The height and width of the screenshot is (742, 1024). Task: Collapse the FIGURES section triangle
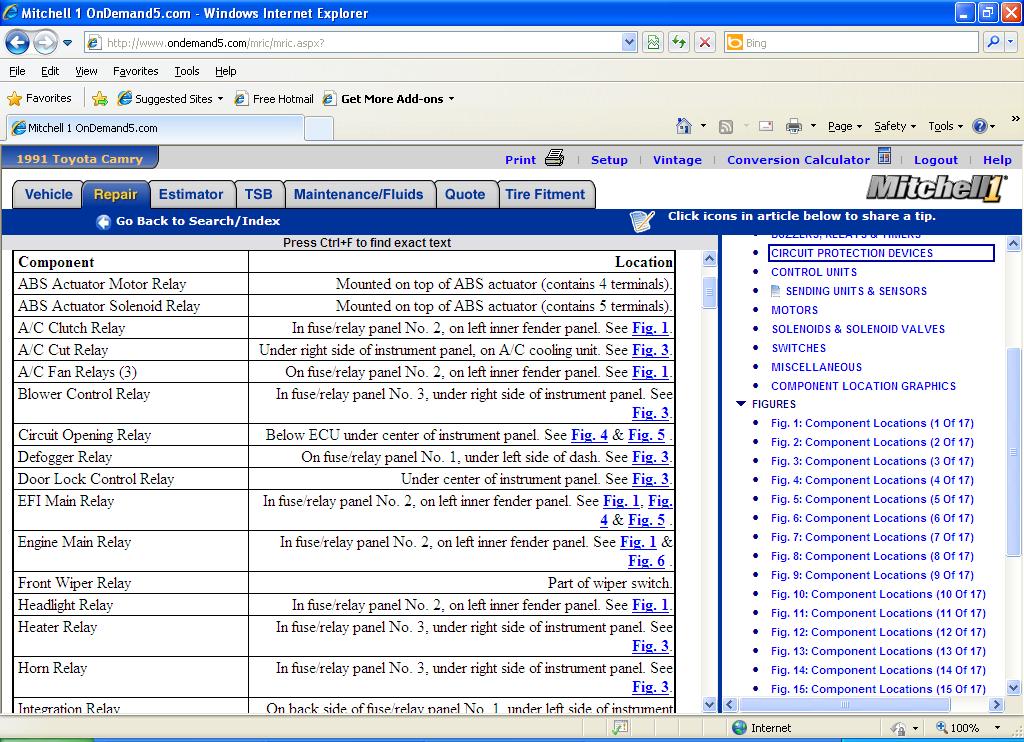741,404
